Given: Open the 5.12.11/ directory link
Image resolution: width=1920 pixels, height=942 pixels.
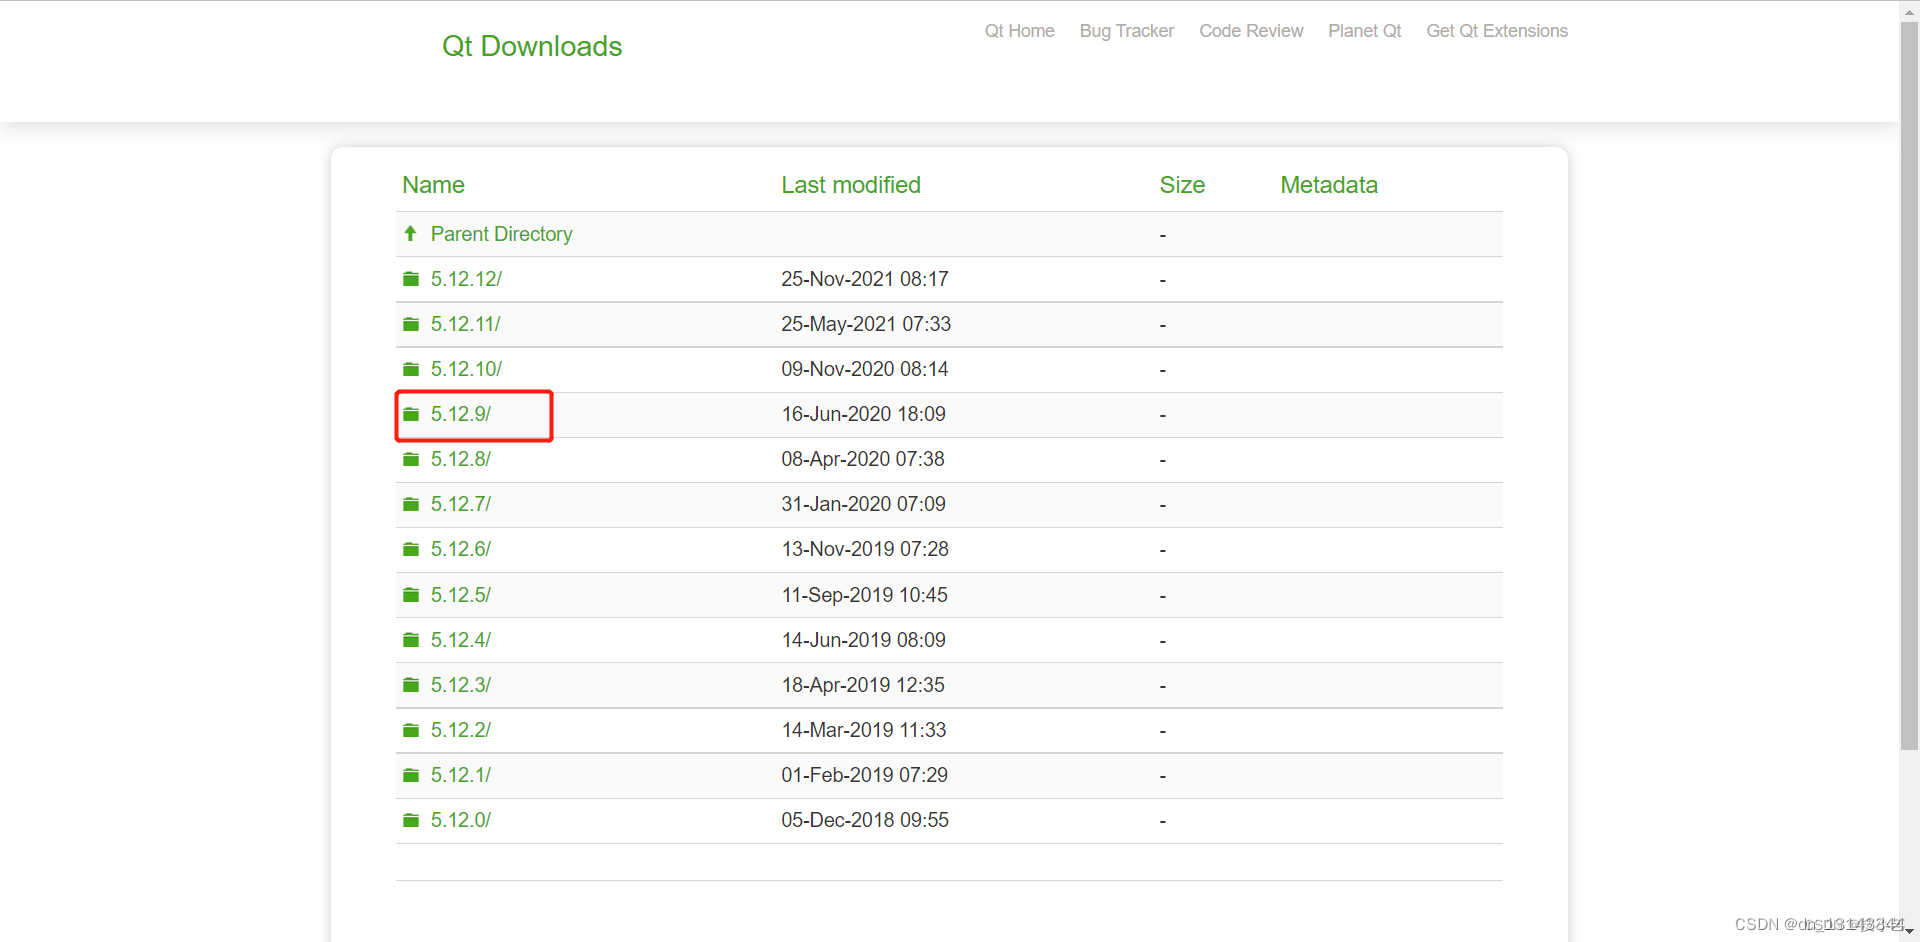Looking at the screenshot, I should click(x=466, y=324).
